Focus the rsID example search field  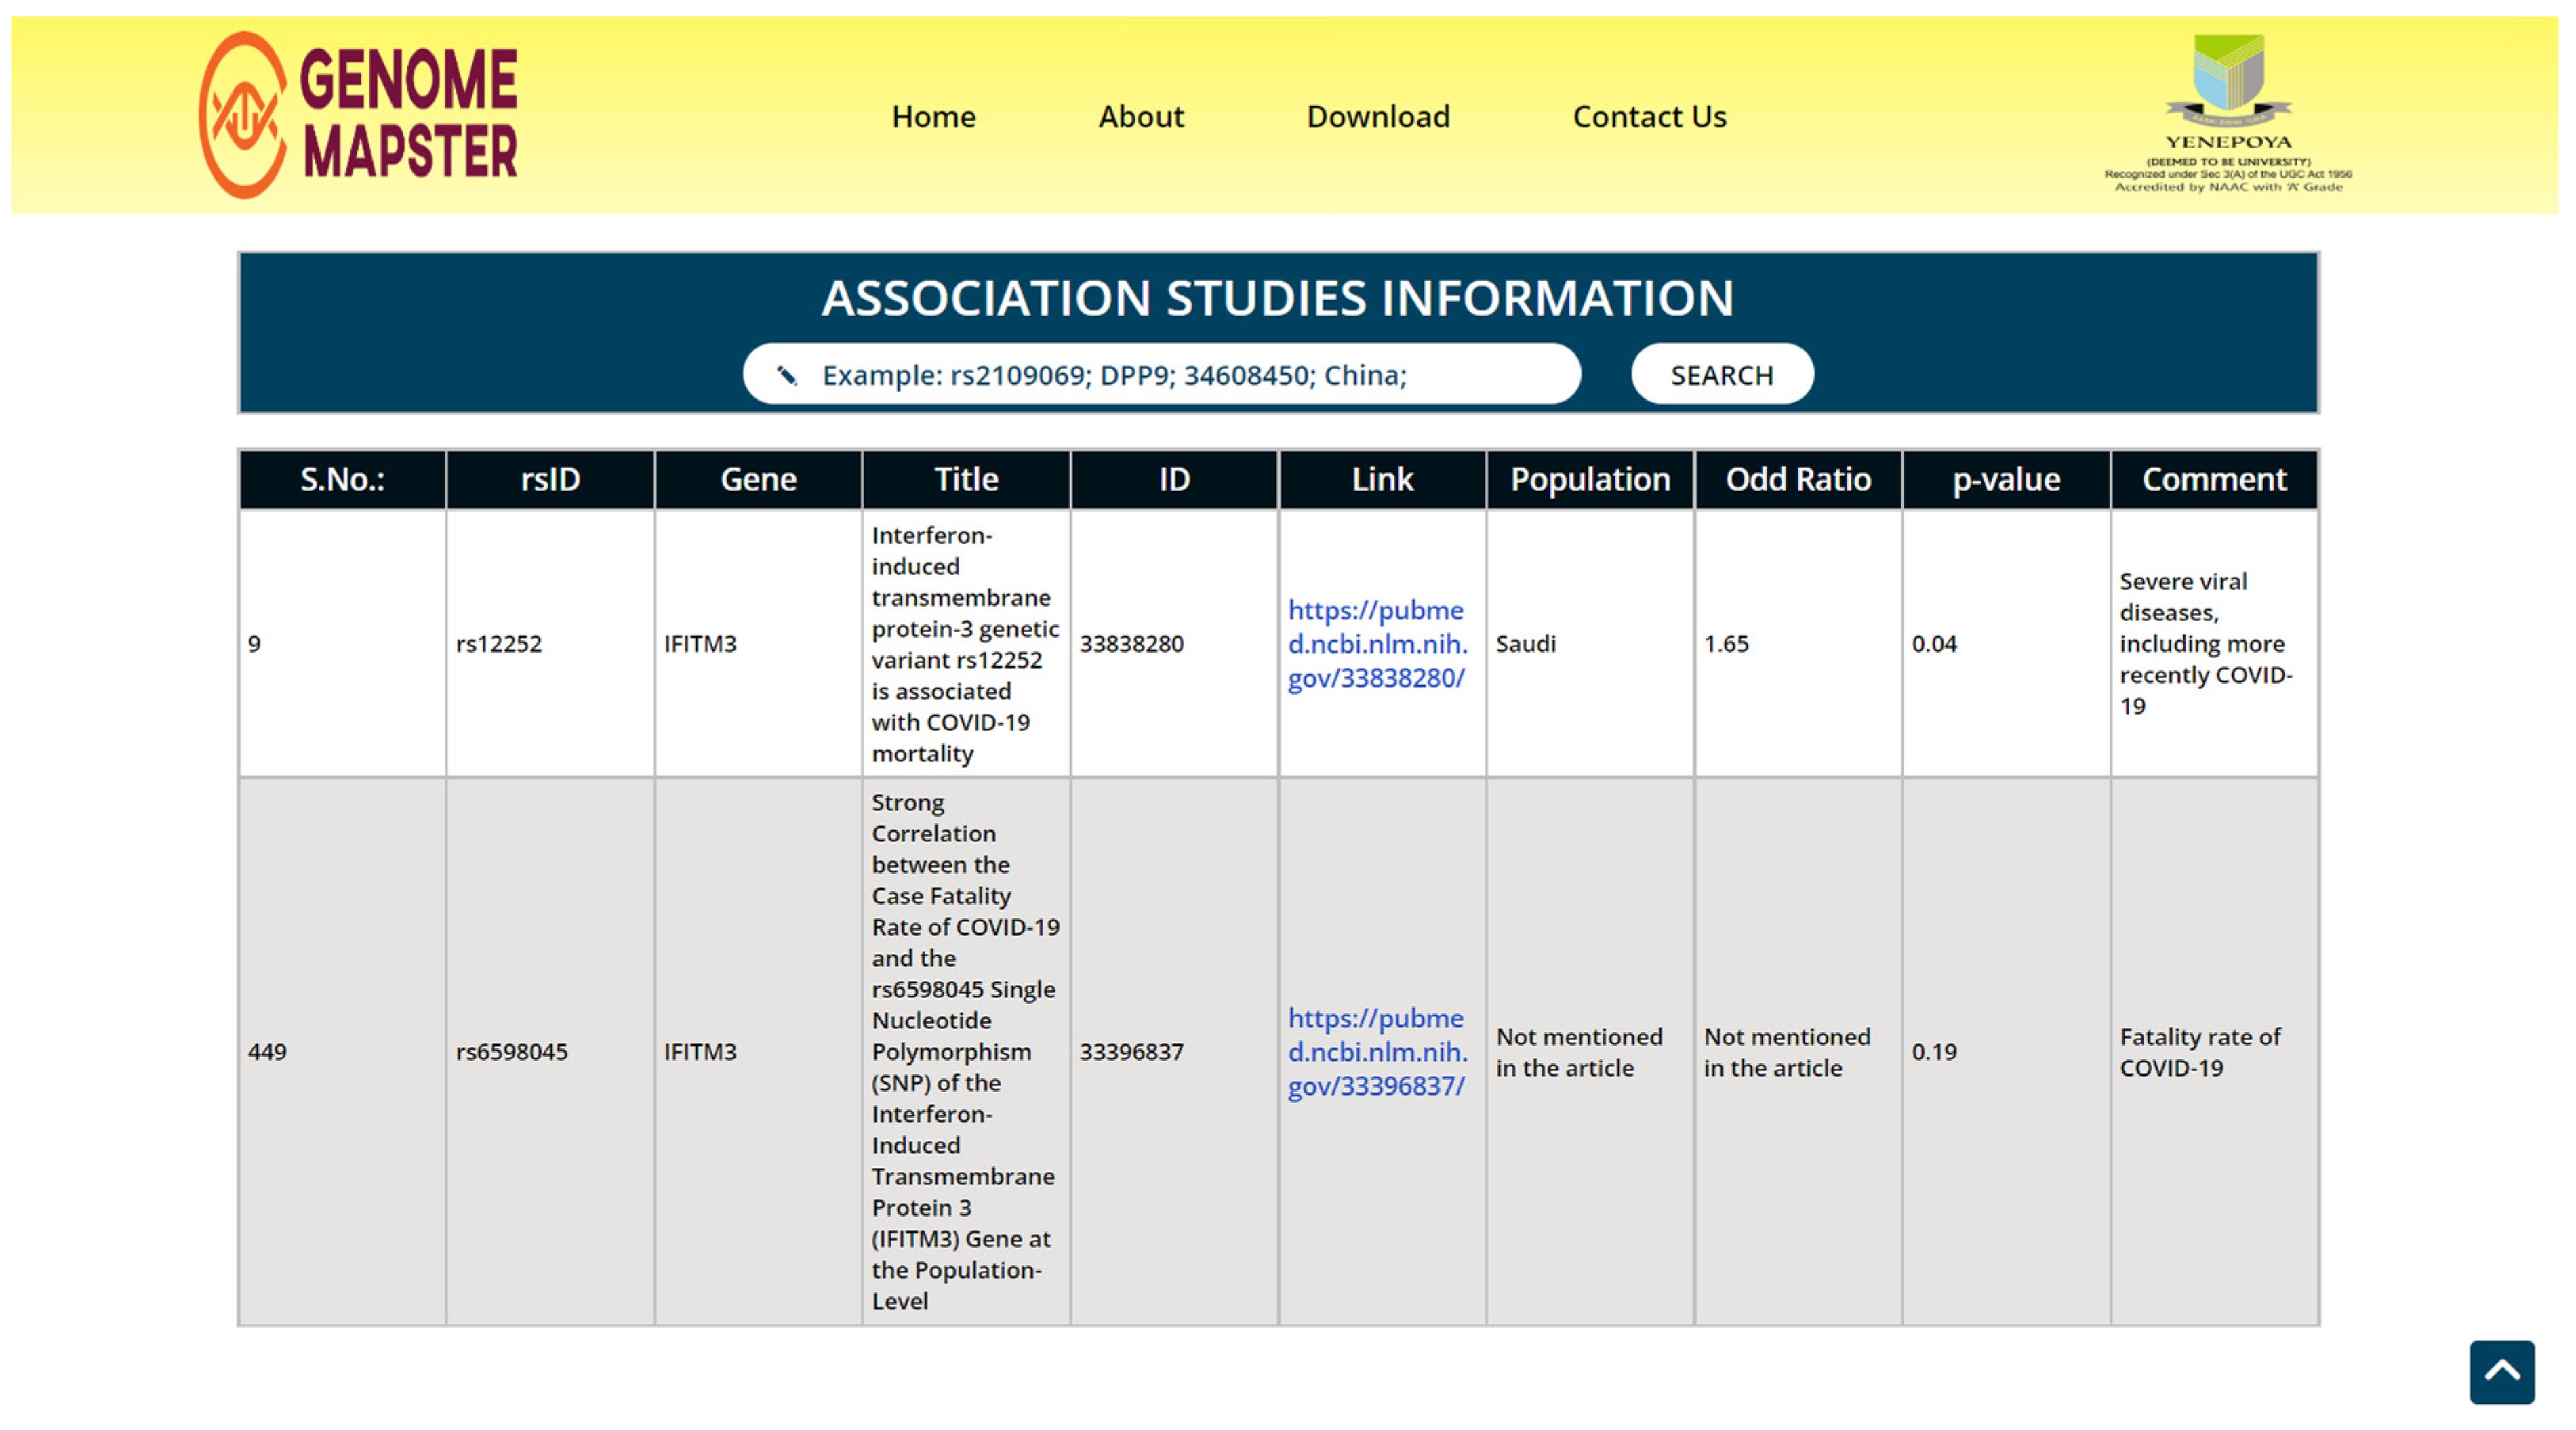tap(1180, 375)
